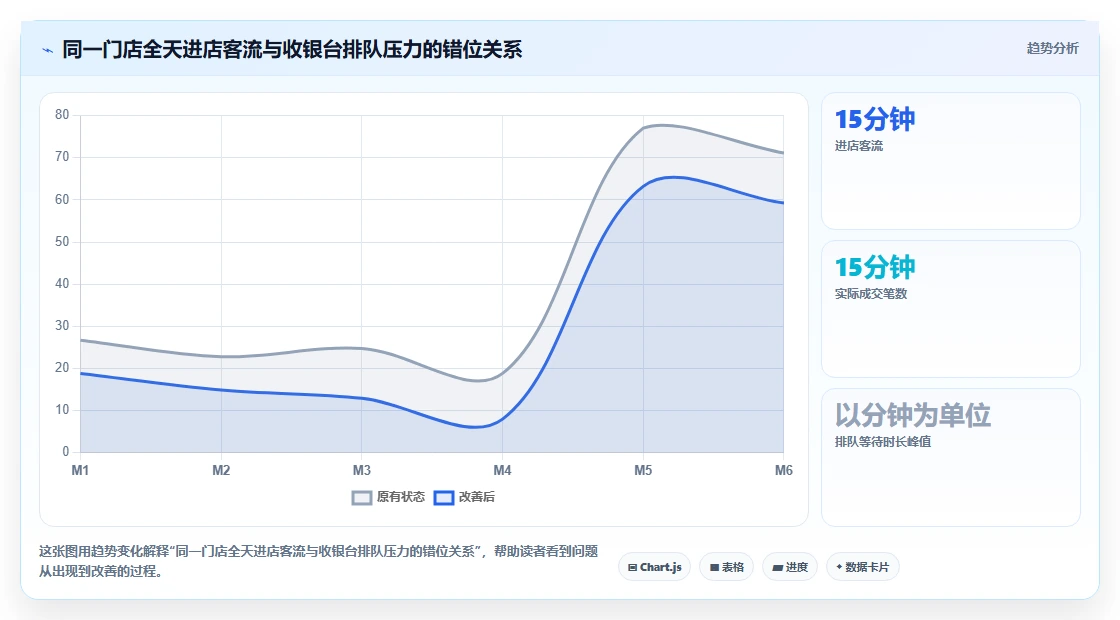Click the 80 value on y-axis
This screenshot has width=1120, height=620.
coord(62,114)
